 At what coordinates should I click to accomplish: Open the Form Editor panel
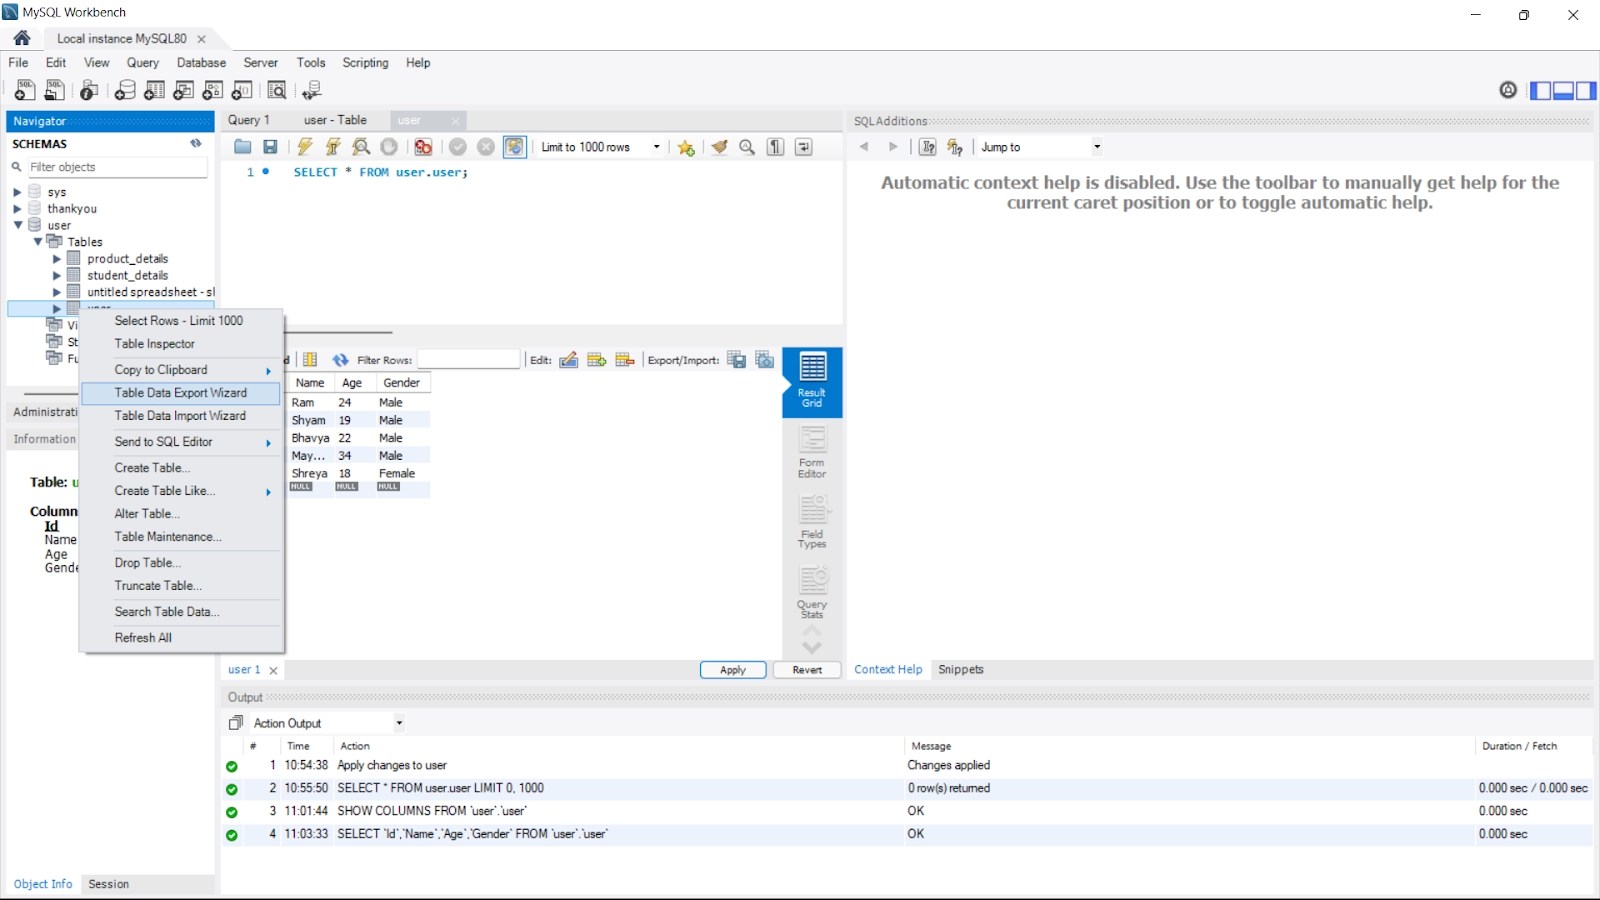click(x=811, y=452)
